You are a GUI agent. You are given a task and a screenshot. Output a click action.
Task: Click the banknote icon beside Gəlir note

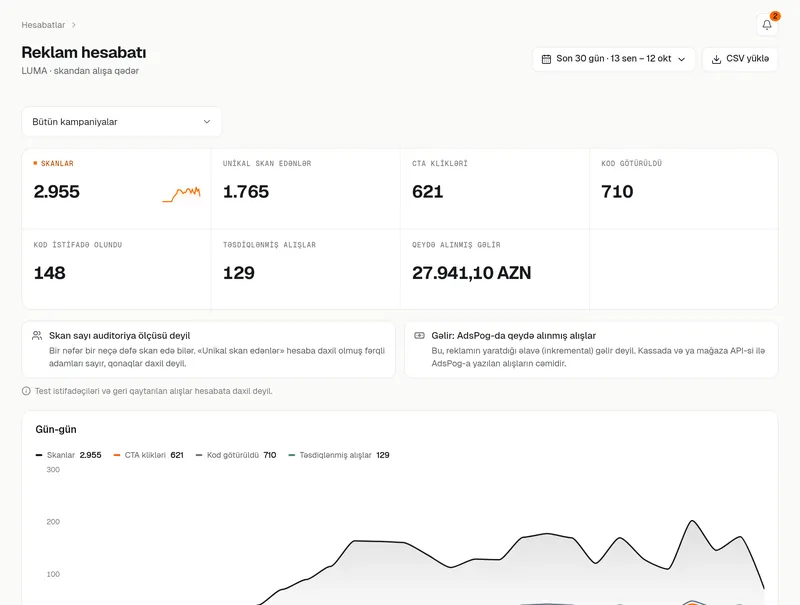(419, 336)
